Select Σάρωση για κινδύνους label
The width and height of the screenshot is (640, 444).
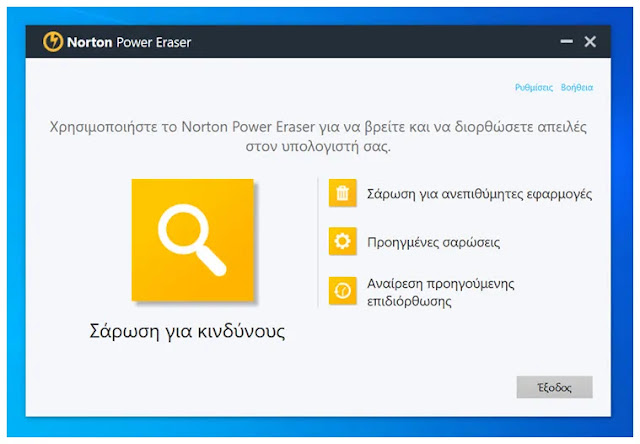coord(187,331)
